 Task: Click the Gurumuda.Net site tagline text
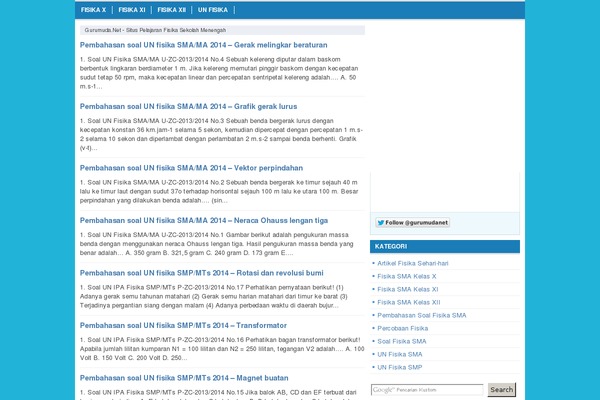pos(155,30)
